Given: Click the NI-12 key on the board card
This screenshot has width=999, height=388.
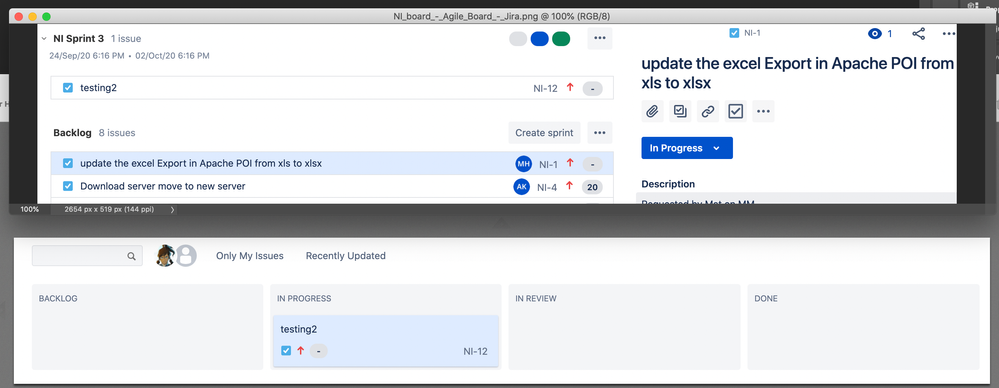Looking at the screenshot, I should [x=476, y=351].
